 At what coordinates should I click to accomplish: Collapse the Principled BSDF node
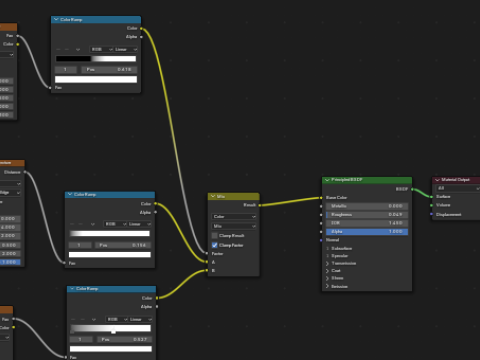[327, 180]
